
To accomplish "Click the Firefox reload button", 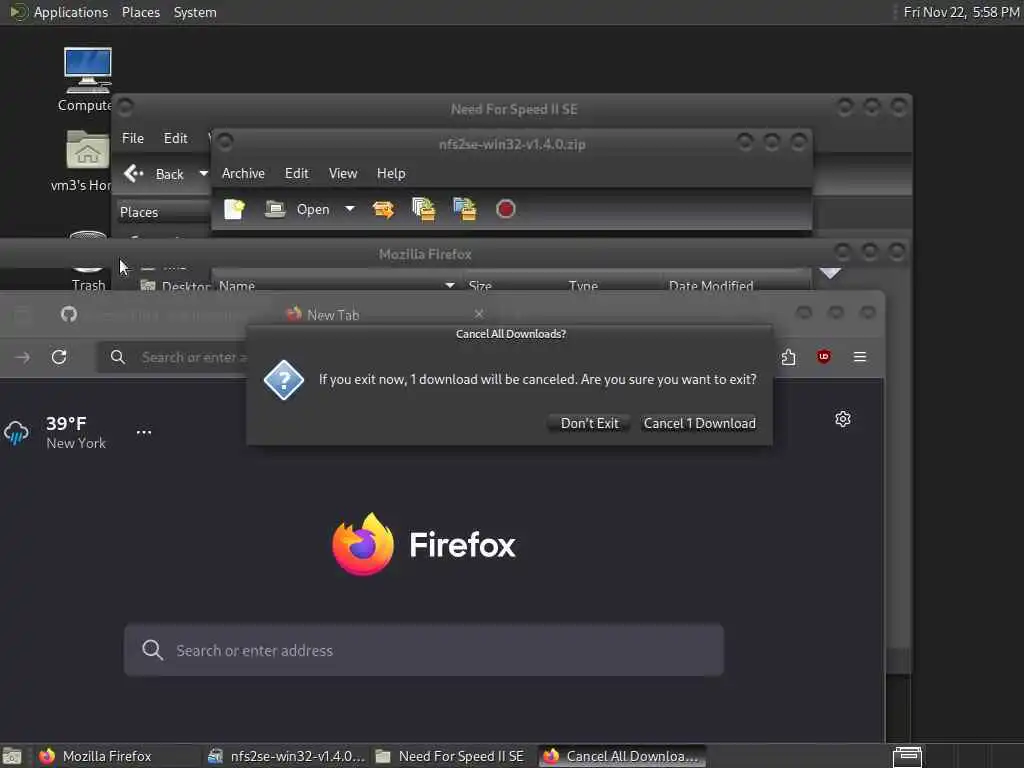I will 59,357.
